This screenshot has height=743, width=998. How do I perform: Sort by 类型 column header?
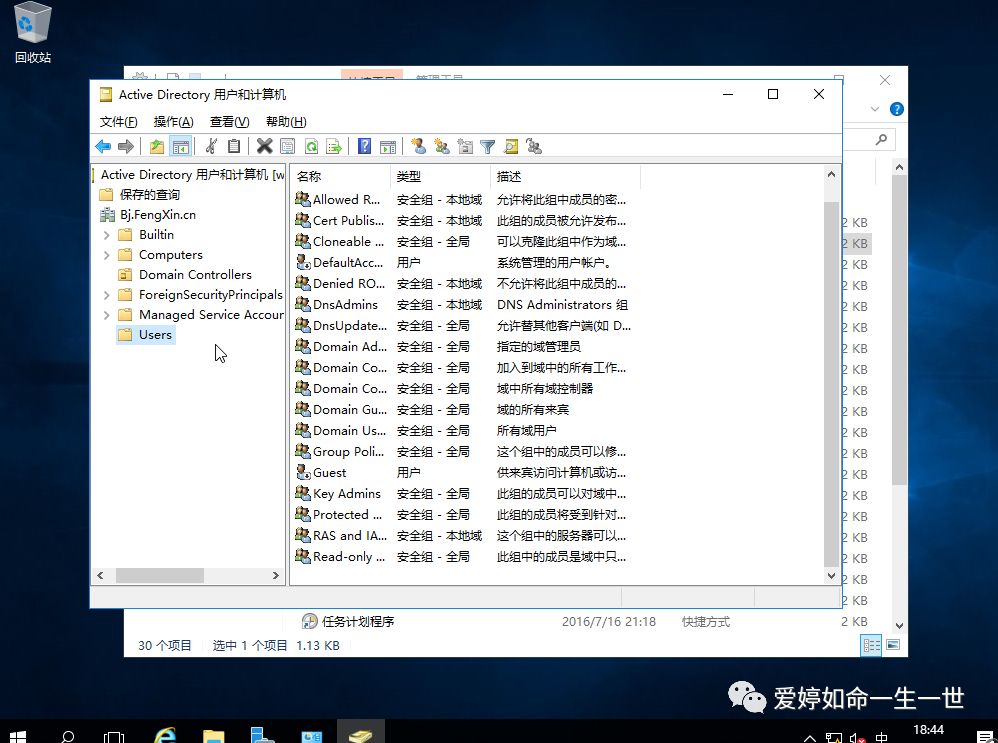[x=440, y=176]
